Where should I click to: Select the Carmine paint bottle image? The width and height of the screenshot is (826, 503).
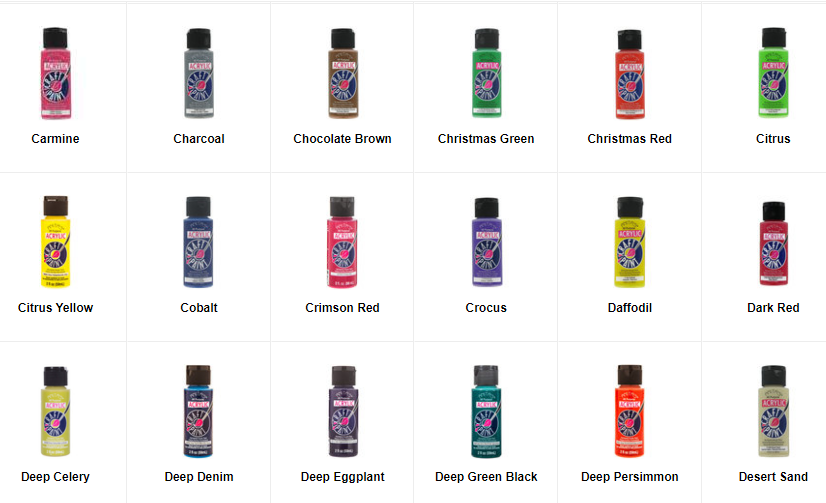[x=55, y=73]
